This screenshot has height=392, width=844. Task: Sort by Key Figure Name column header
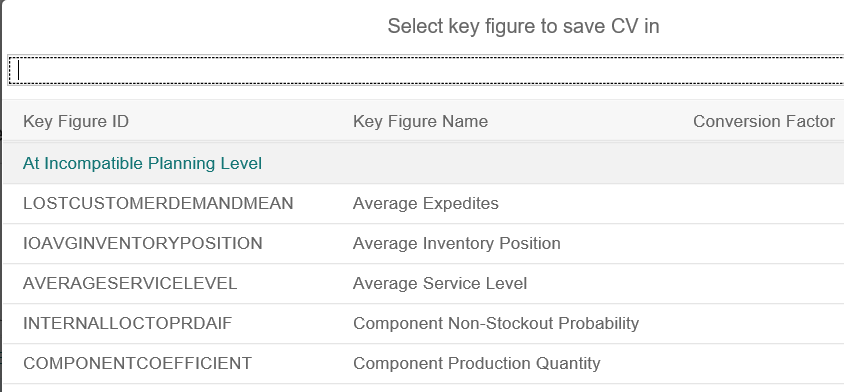click(x=420, y=122)
